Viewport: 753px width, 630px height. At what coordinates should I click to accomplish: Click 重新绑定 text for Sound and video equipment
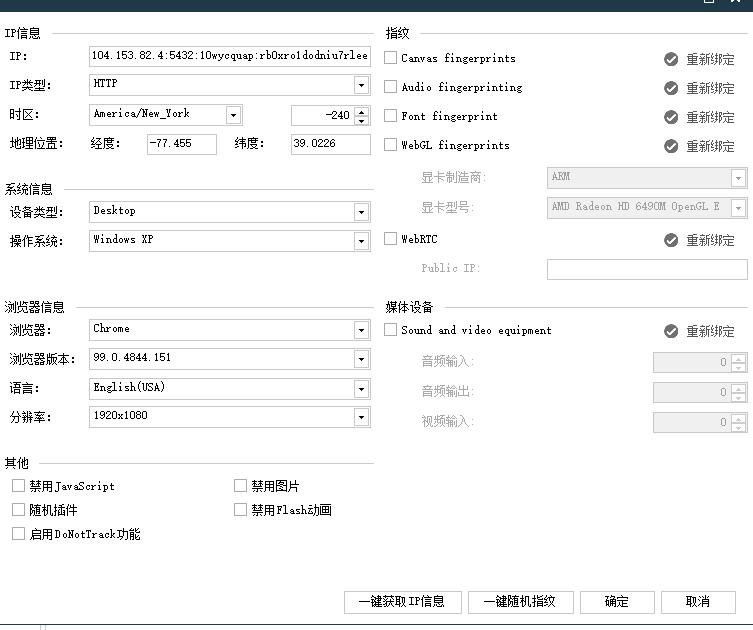click(x=710, y=331)
